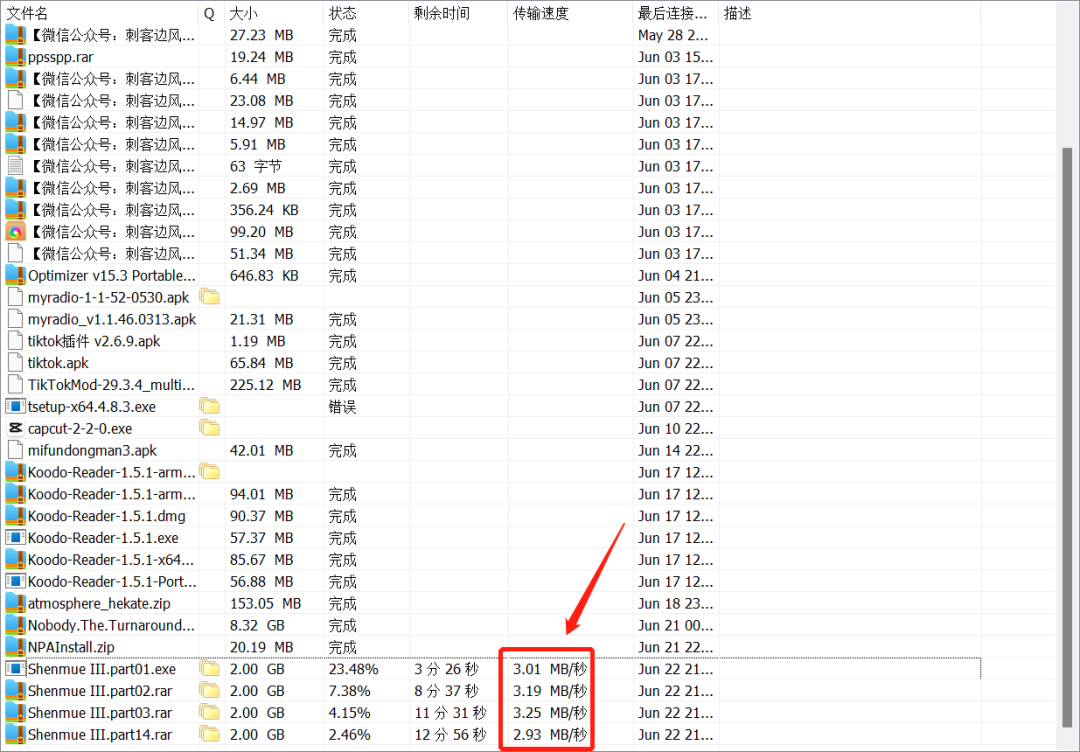Select the tiktok插件 v2.6.9.apk file name
1080x752 pixels.
(94, 342)
